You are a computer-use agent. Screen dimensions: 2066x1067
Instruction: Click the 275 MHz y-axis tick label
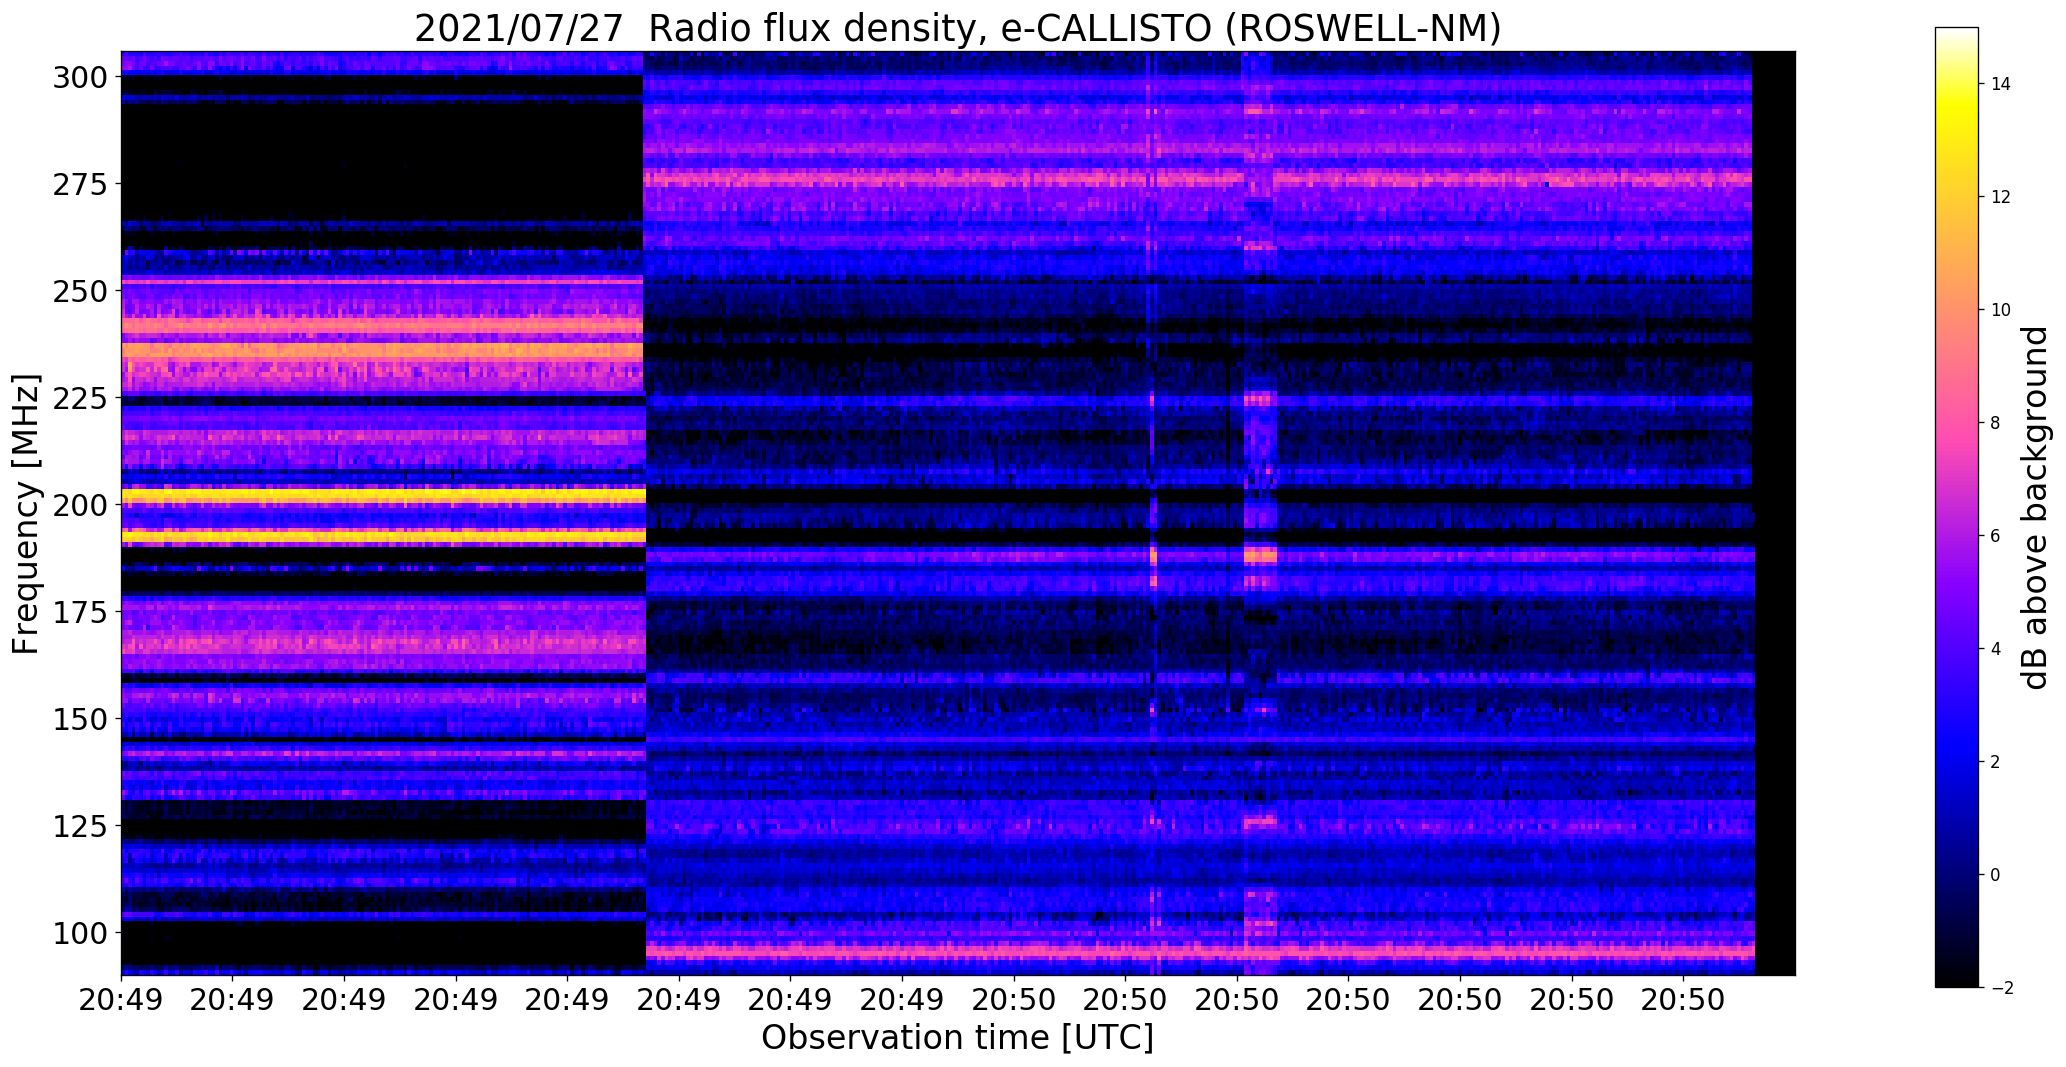(x=81, y=184)
